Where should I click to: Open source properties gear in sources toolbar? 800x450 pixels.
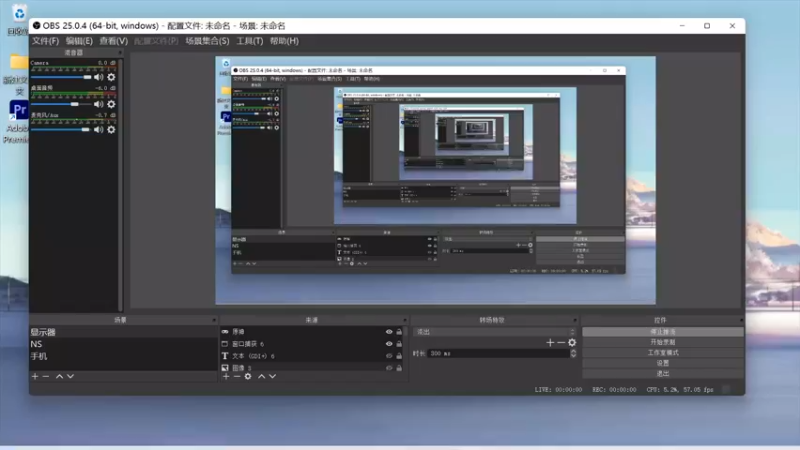coord(248,377)
